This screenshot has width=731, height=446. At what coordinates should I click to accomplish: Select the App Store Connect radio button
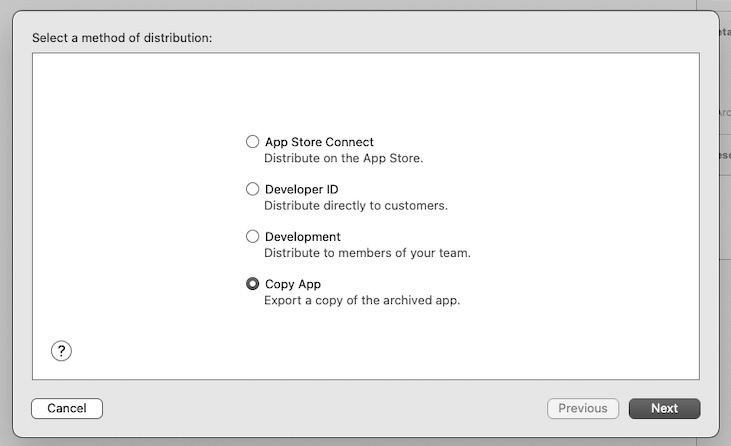tap(252, 142)
